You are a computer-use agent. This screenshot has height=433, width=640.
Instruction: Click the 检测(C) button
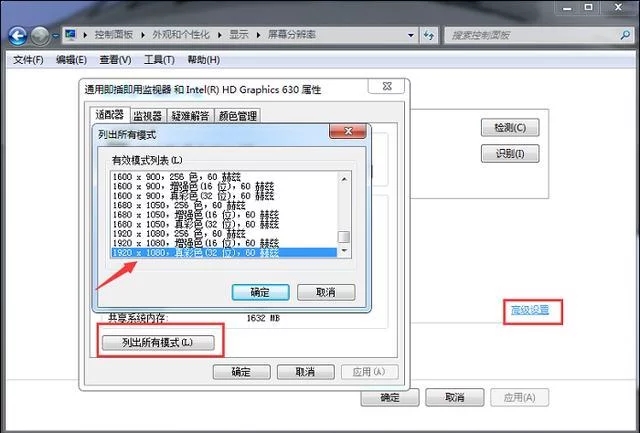coord(509,128)
